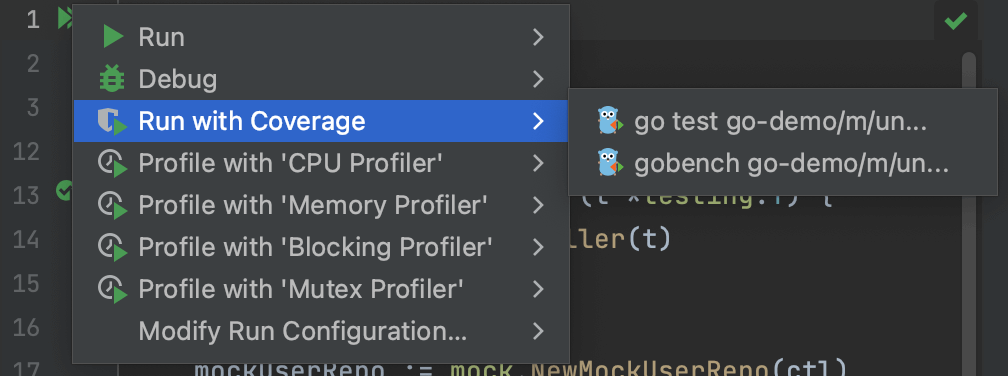Expand the Modify Run Configuration submenu arrow
1008x376 pixels.
pyautogui.click(x=539, y=332)
